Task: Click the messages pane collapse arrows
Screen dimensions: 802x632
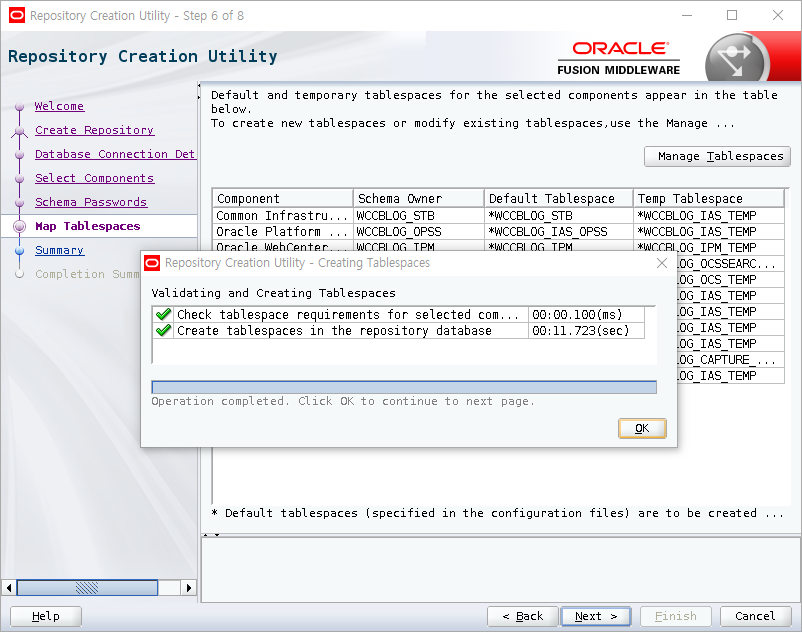Action: (211, 535)
